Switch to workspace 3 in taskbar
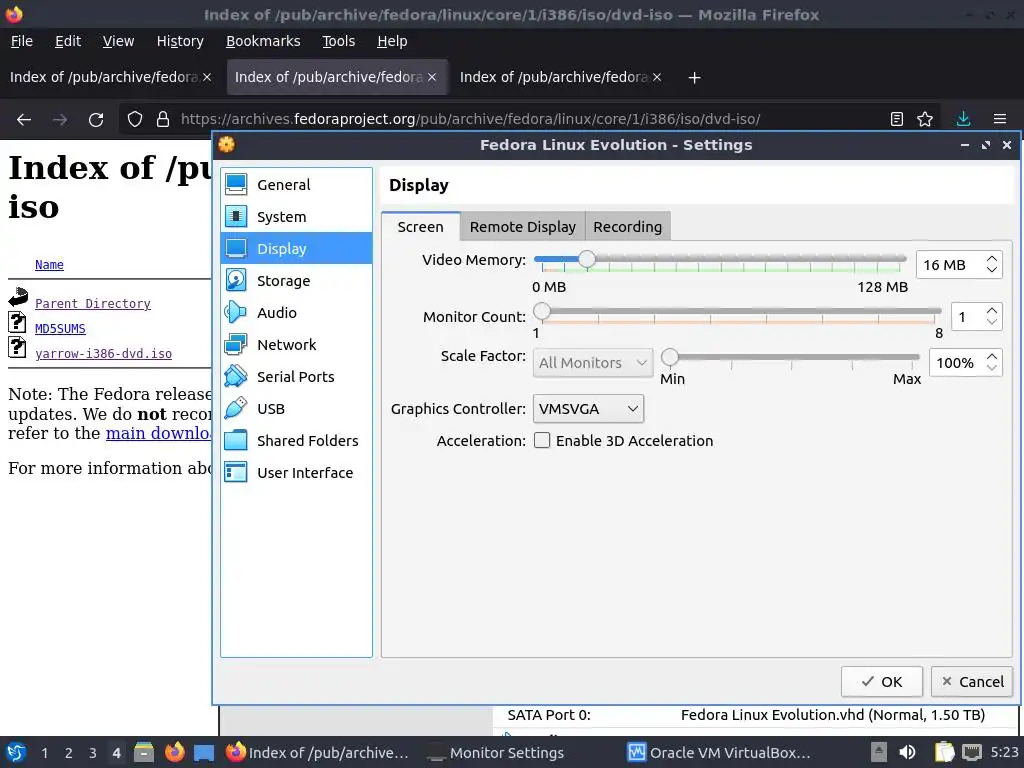Viewport: 1024px width, 768px height. 93,753
